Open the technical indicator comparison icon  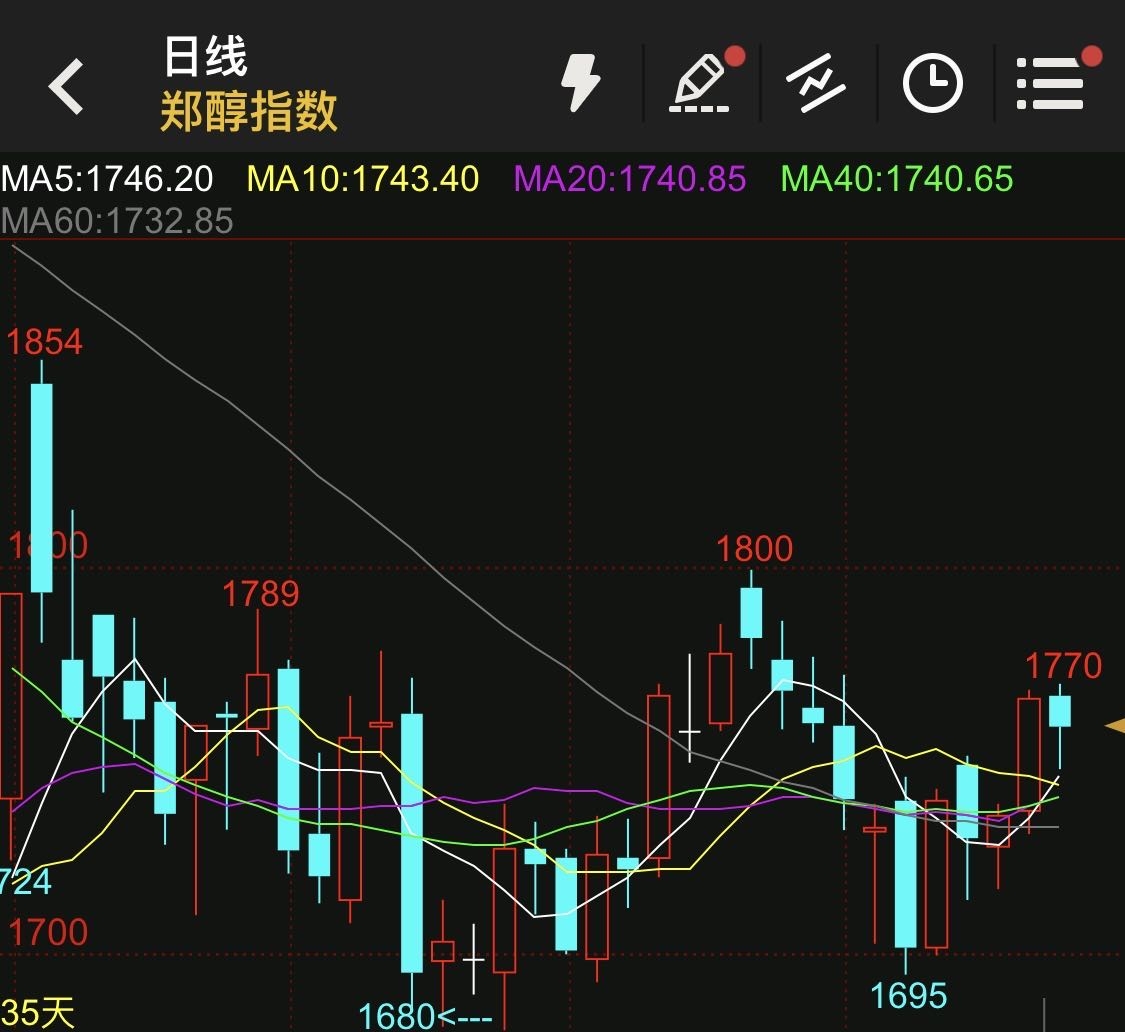(815, 82)
